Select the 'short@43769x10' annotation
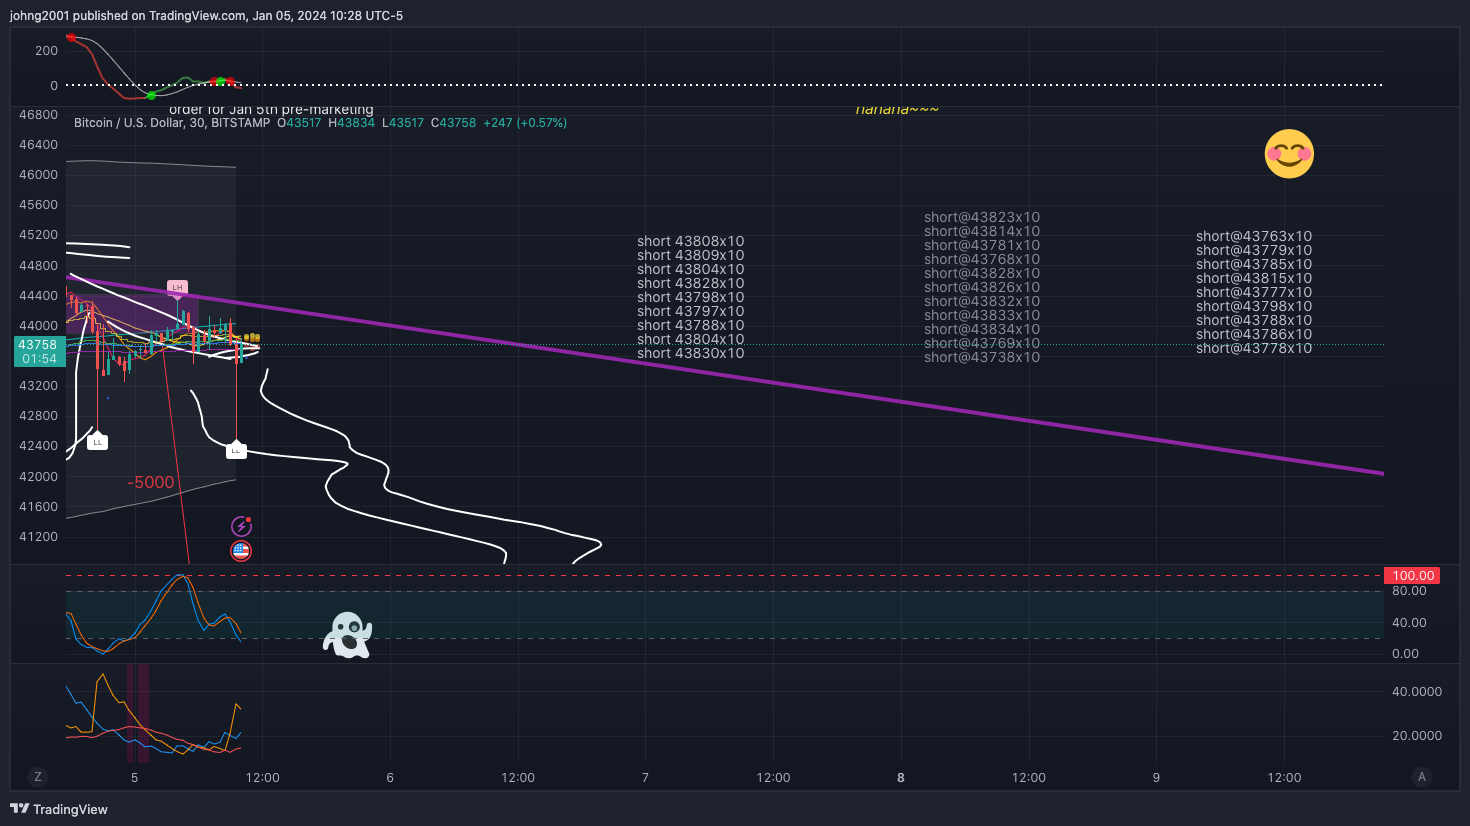1470x826 pixels. click(982, 343)
